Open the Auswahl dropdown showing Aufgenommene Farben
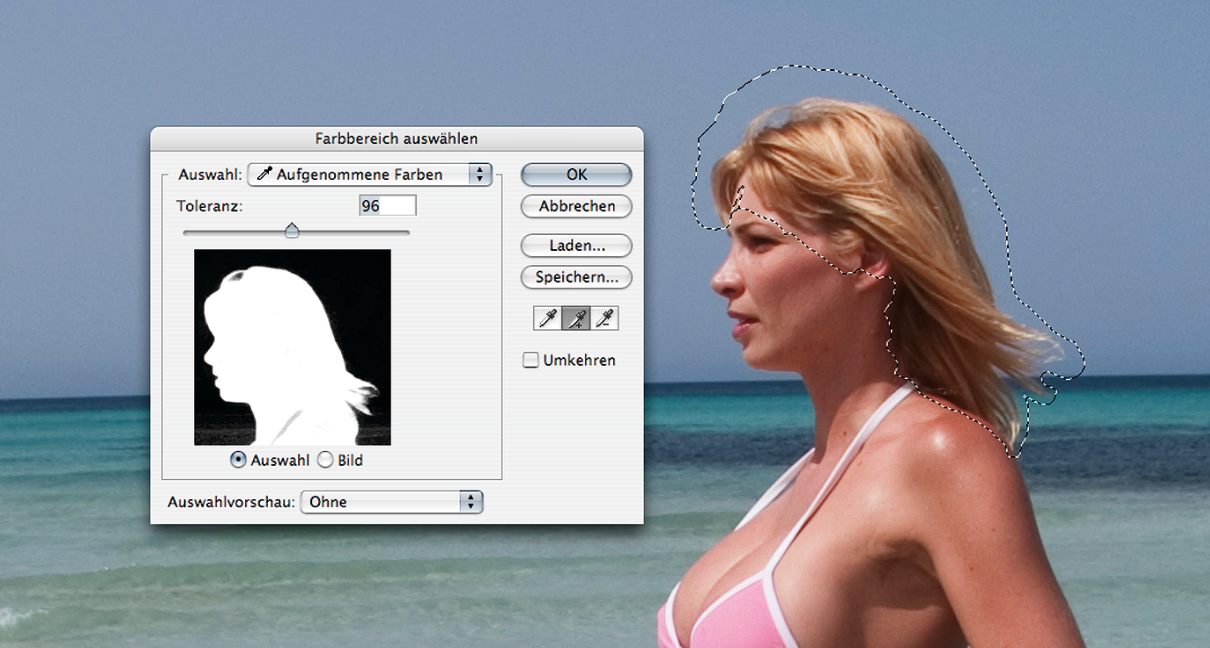 [x=370, y=174]
